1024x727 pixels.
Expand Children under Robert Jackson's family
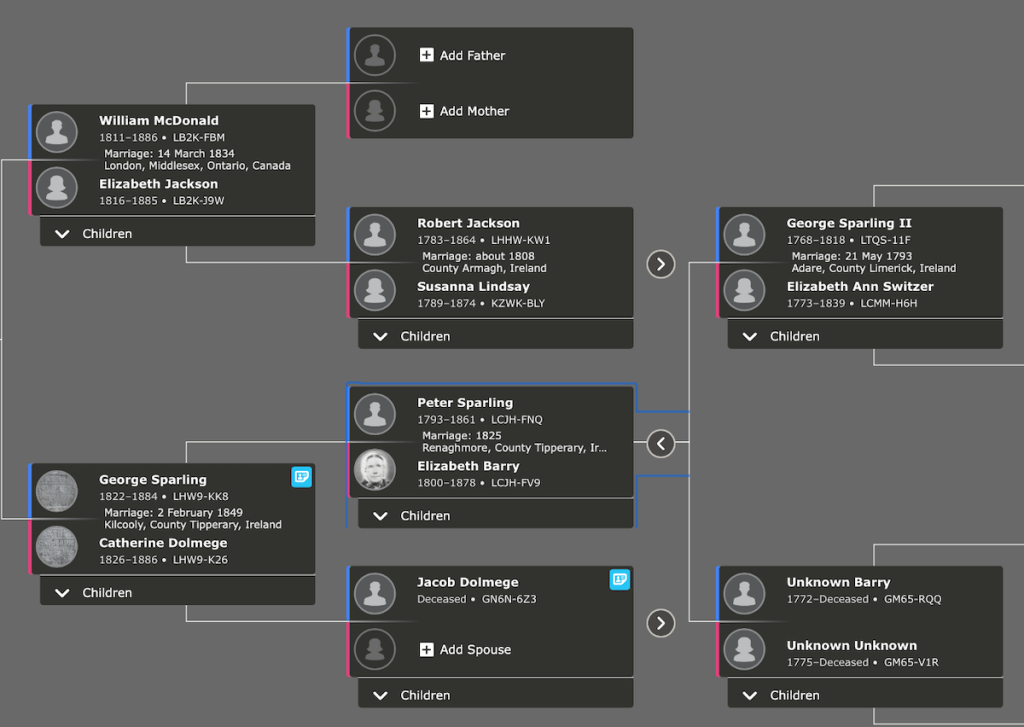tap(412, 337)
